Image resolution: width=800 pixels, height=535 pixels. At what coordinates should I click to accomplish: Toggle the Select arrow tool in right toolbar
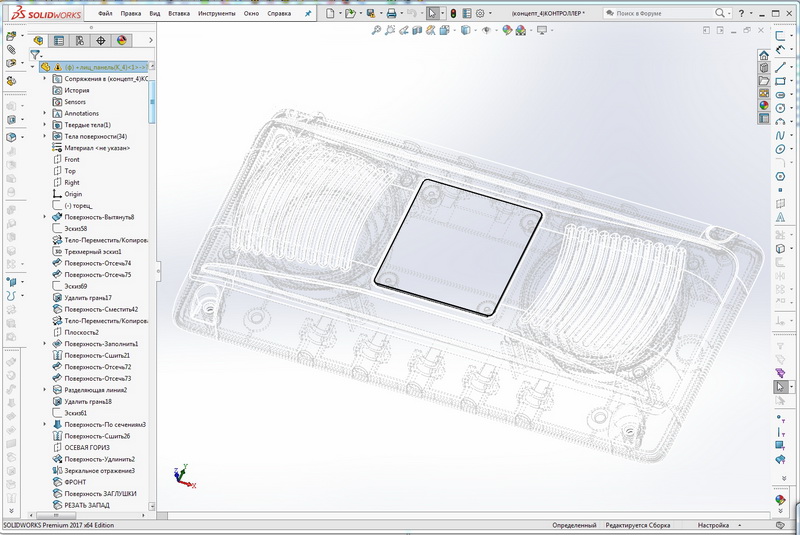[780, 387]
